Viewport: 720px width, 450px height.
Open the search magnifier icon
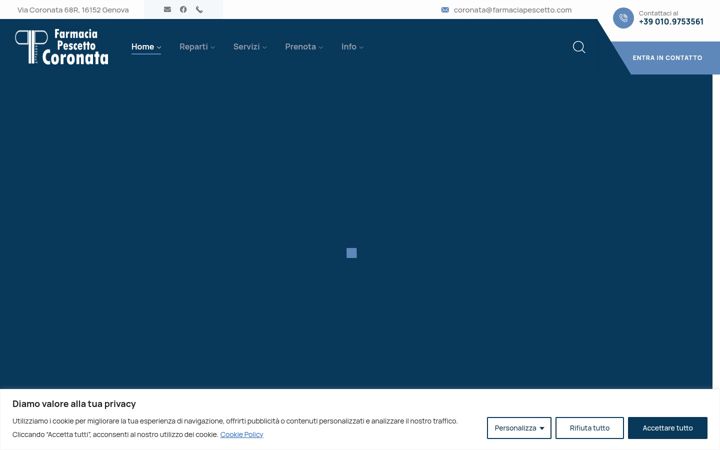pos(579,47)
